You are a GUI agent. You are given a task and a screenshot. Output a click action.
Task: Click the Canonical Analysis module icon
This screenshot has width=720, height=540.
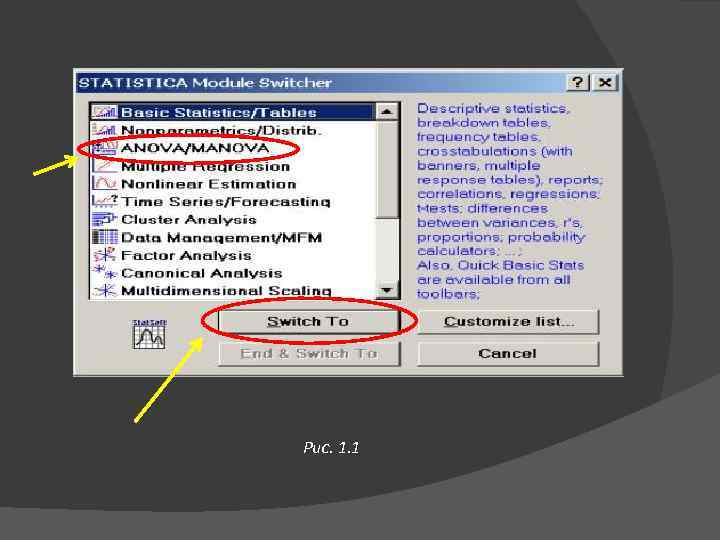(x=105, y=273)
